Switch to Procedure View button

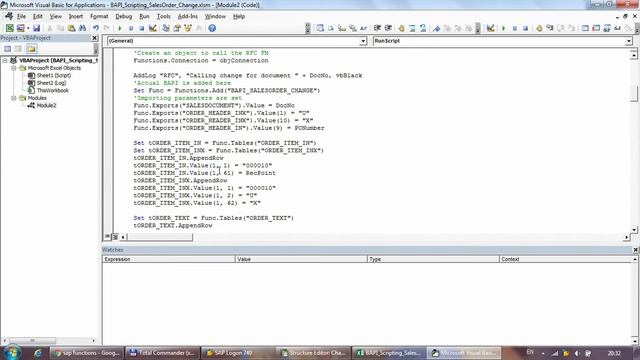tap(107, 237)
